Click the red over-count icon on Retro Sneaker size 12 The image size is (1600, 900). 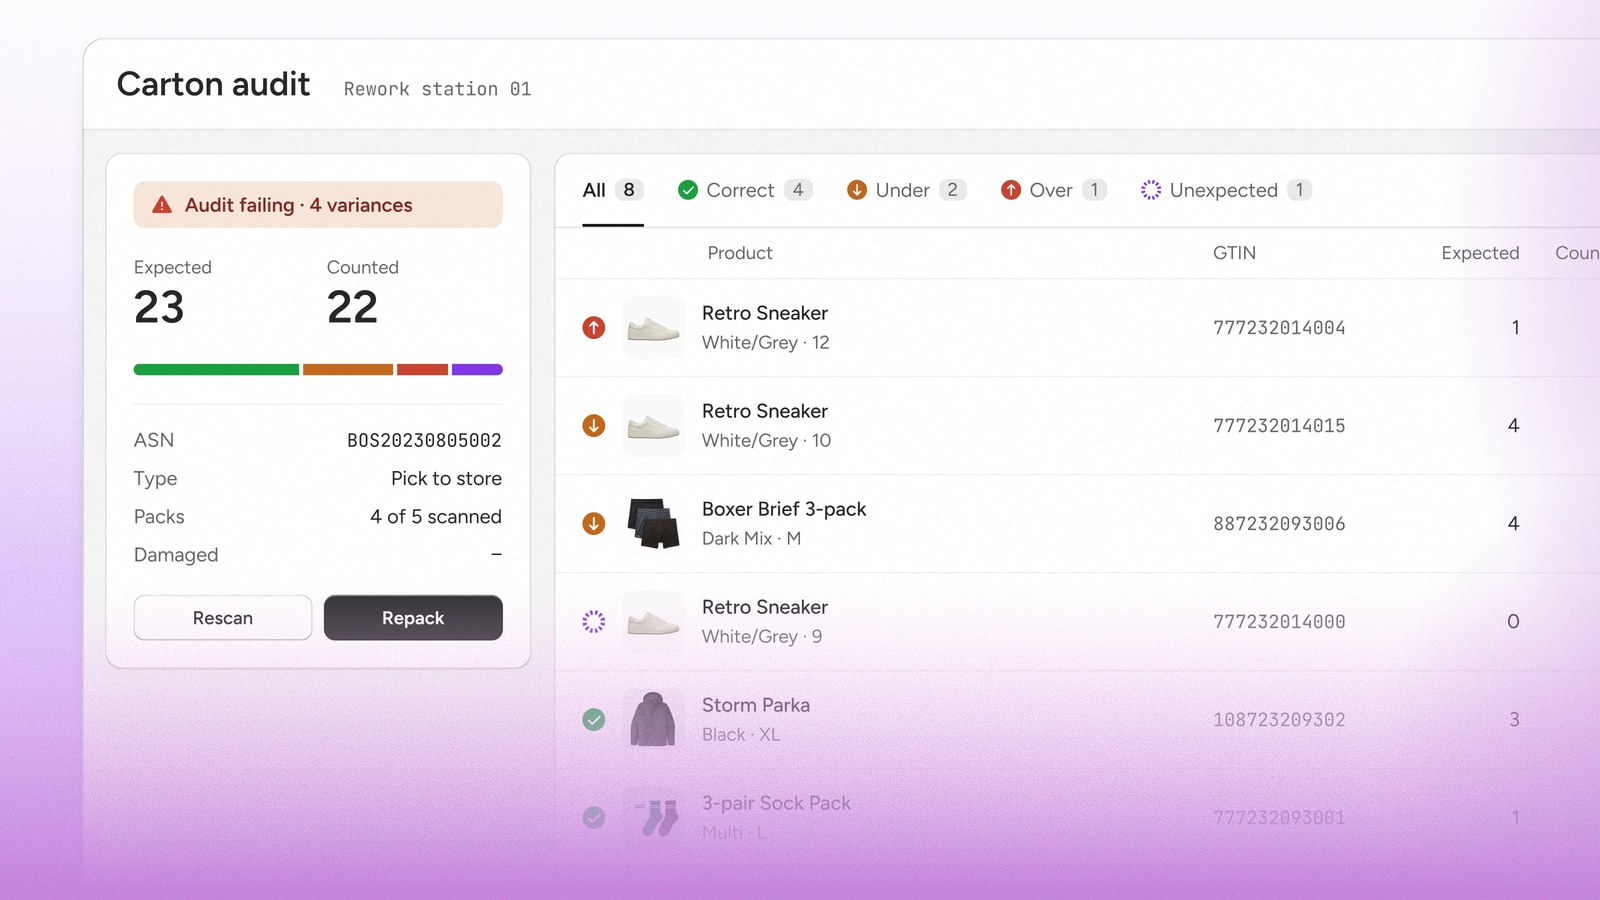pos(594,327)
